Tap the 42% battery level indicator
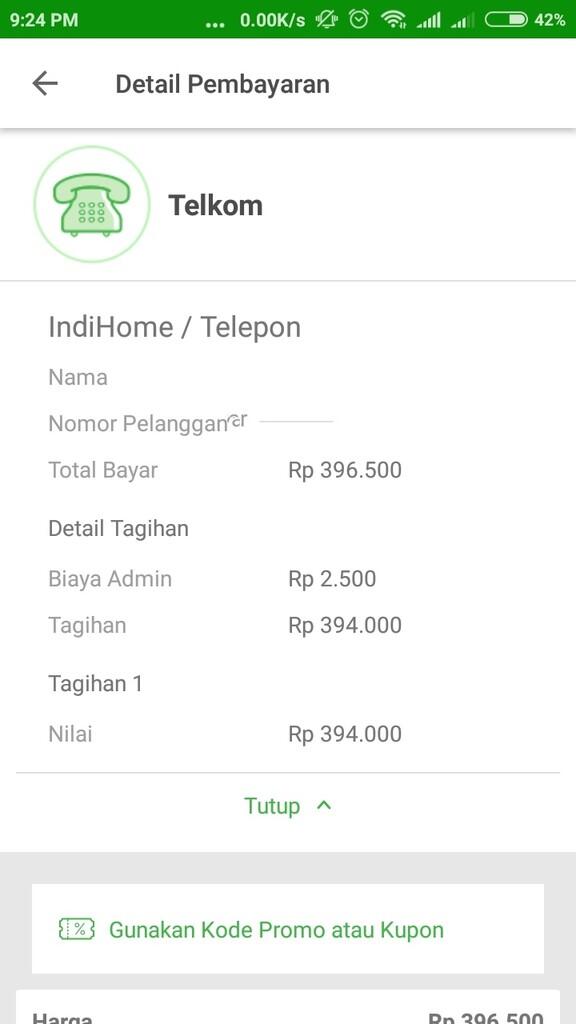The image size is (576, 1024). (x=550, y=18)
